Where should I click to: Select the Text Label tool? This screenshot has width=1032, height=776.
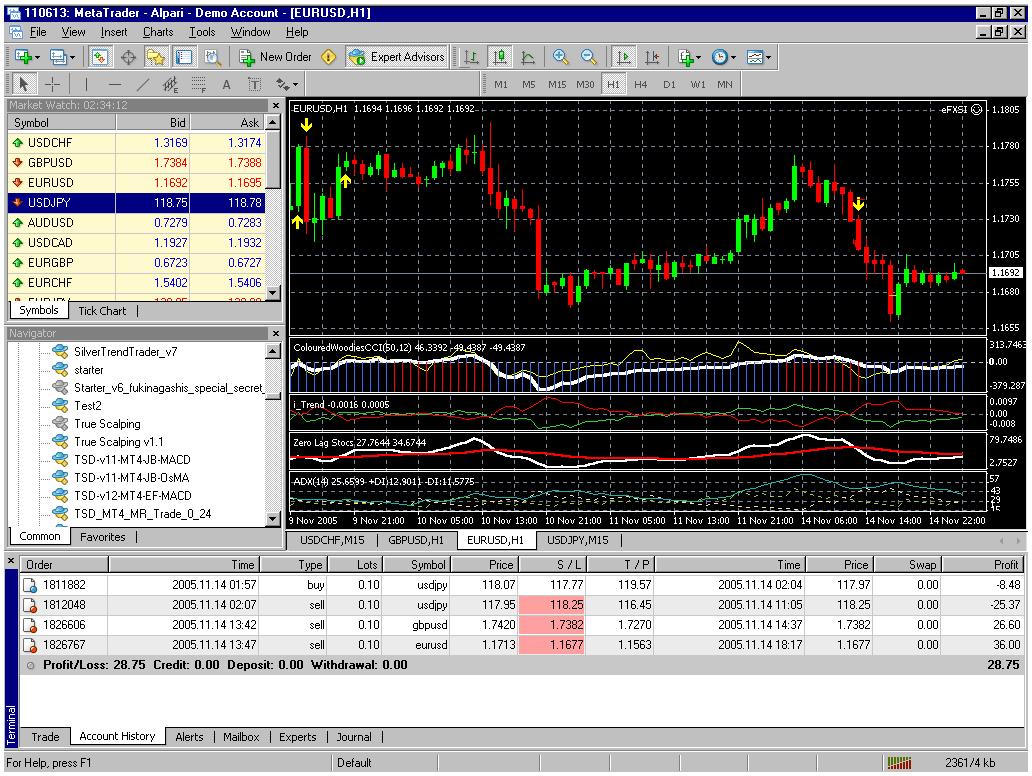pos(255,84)
